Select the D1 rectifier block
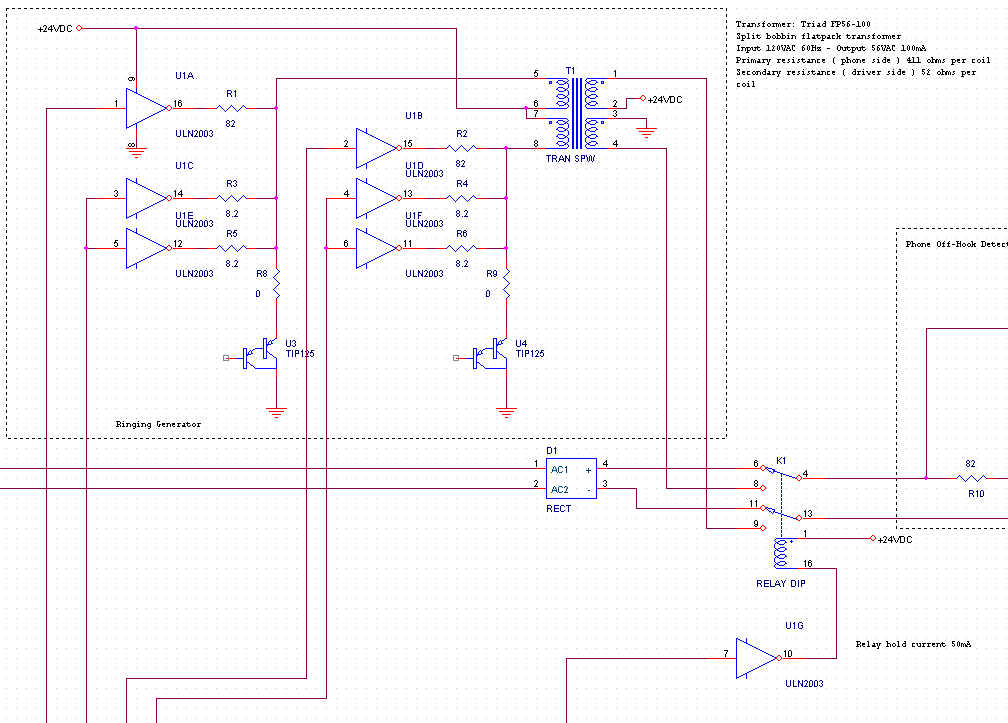 [571, 478]
